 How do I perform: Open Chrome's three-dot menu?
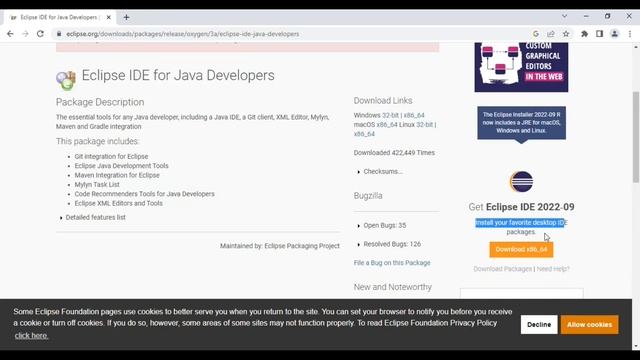tap(630, 34)
